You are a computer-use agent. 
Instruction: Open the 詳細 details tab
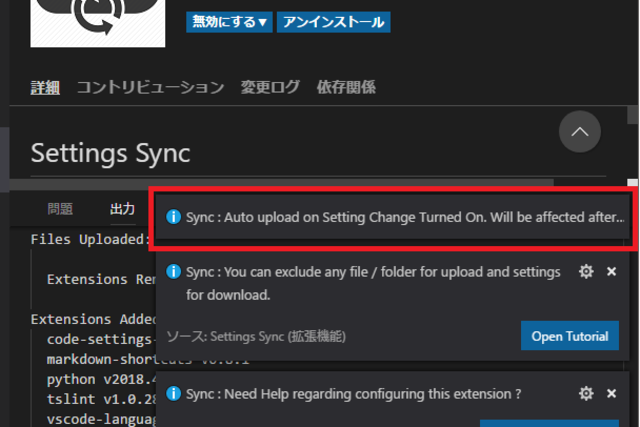[45, 87]
